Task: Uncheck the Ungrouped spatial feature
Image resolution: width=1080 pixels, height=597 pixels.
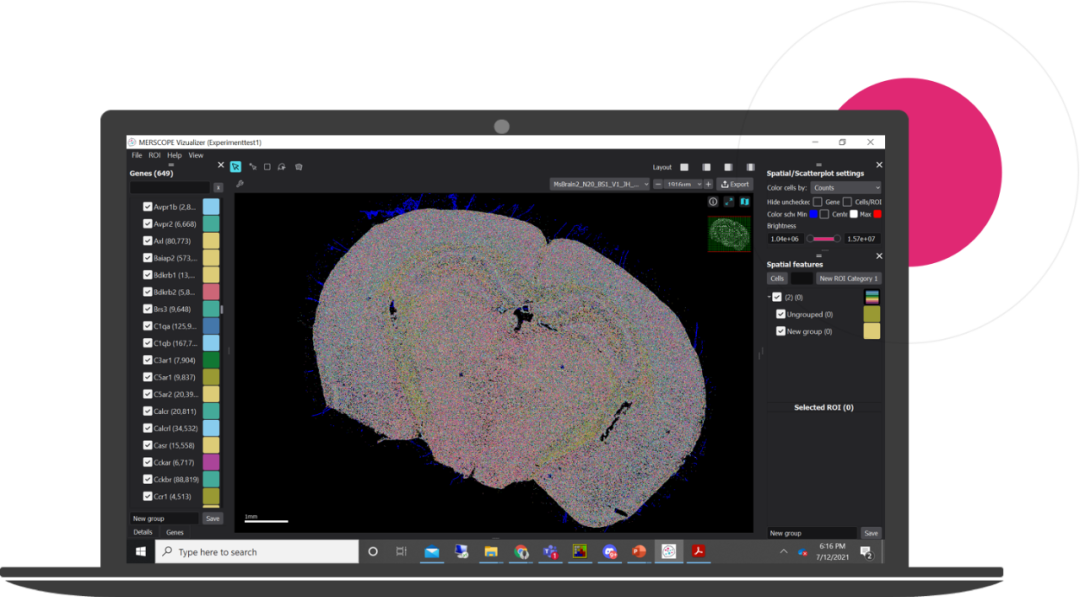Action: pyautogui.click(x=781, y=314)
